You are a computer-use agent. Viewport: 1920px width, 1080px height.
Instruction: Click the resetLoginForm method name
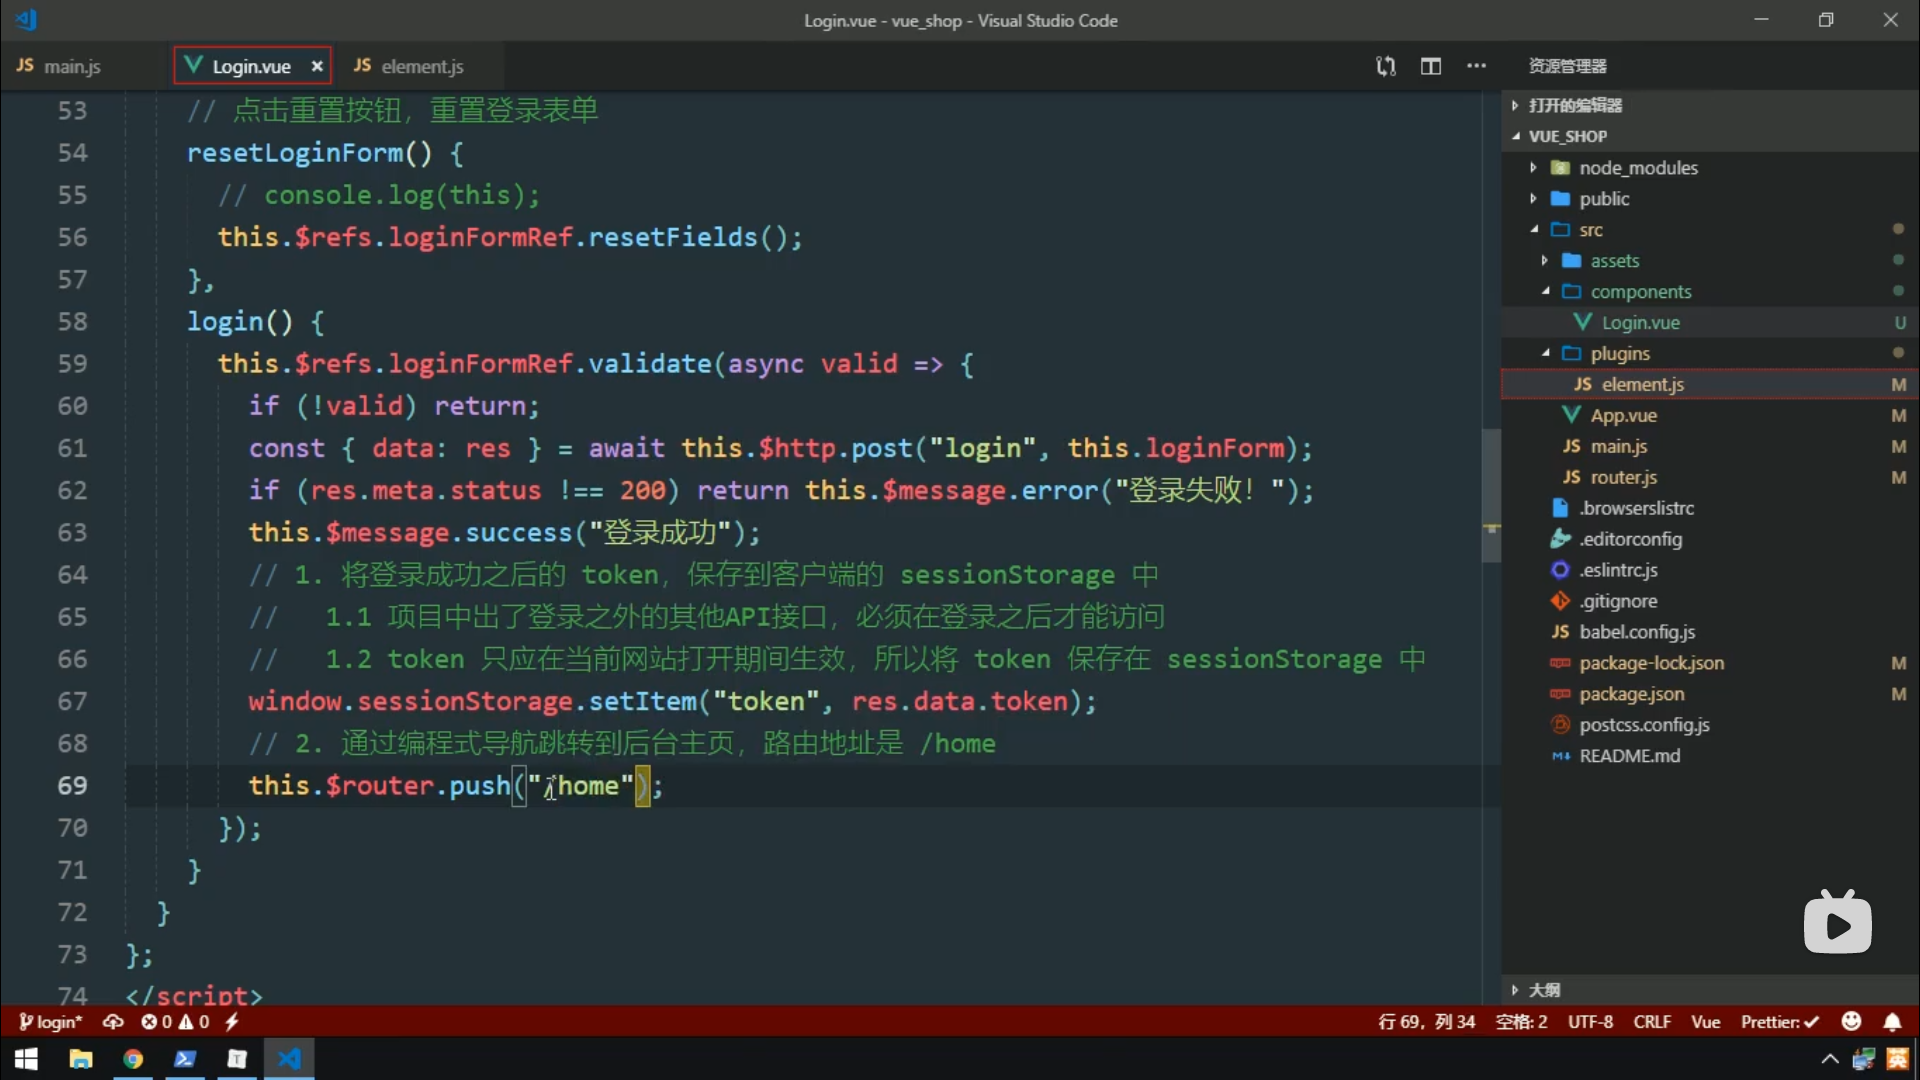coord(295,153)
